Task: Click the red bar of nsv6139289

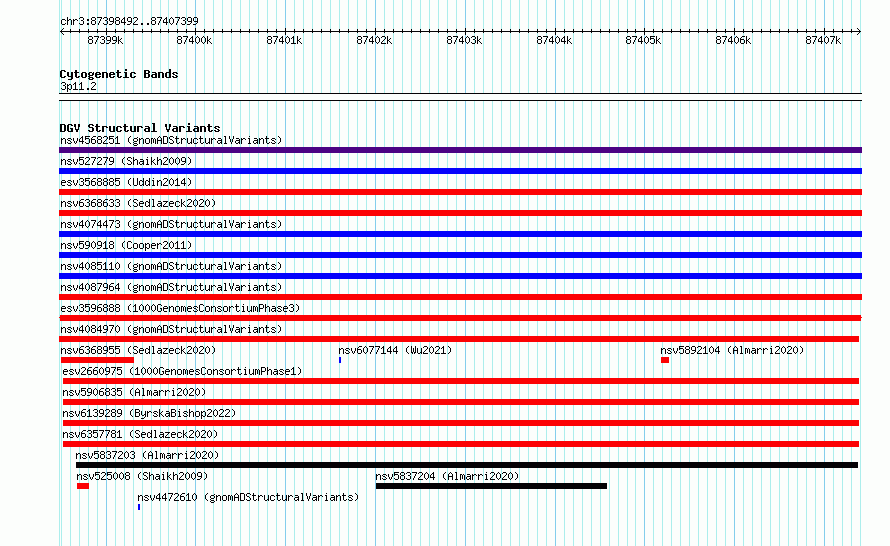Action: coord(461,423)
